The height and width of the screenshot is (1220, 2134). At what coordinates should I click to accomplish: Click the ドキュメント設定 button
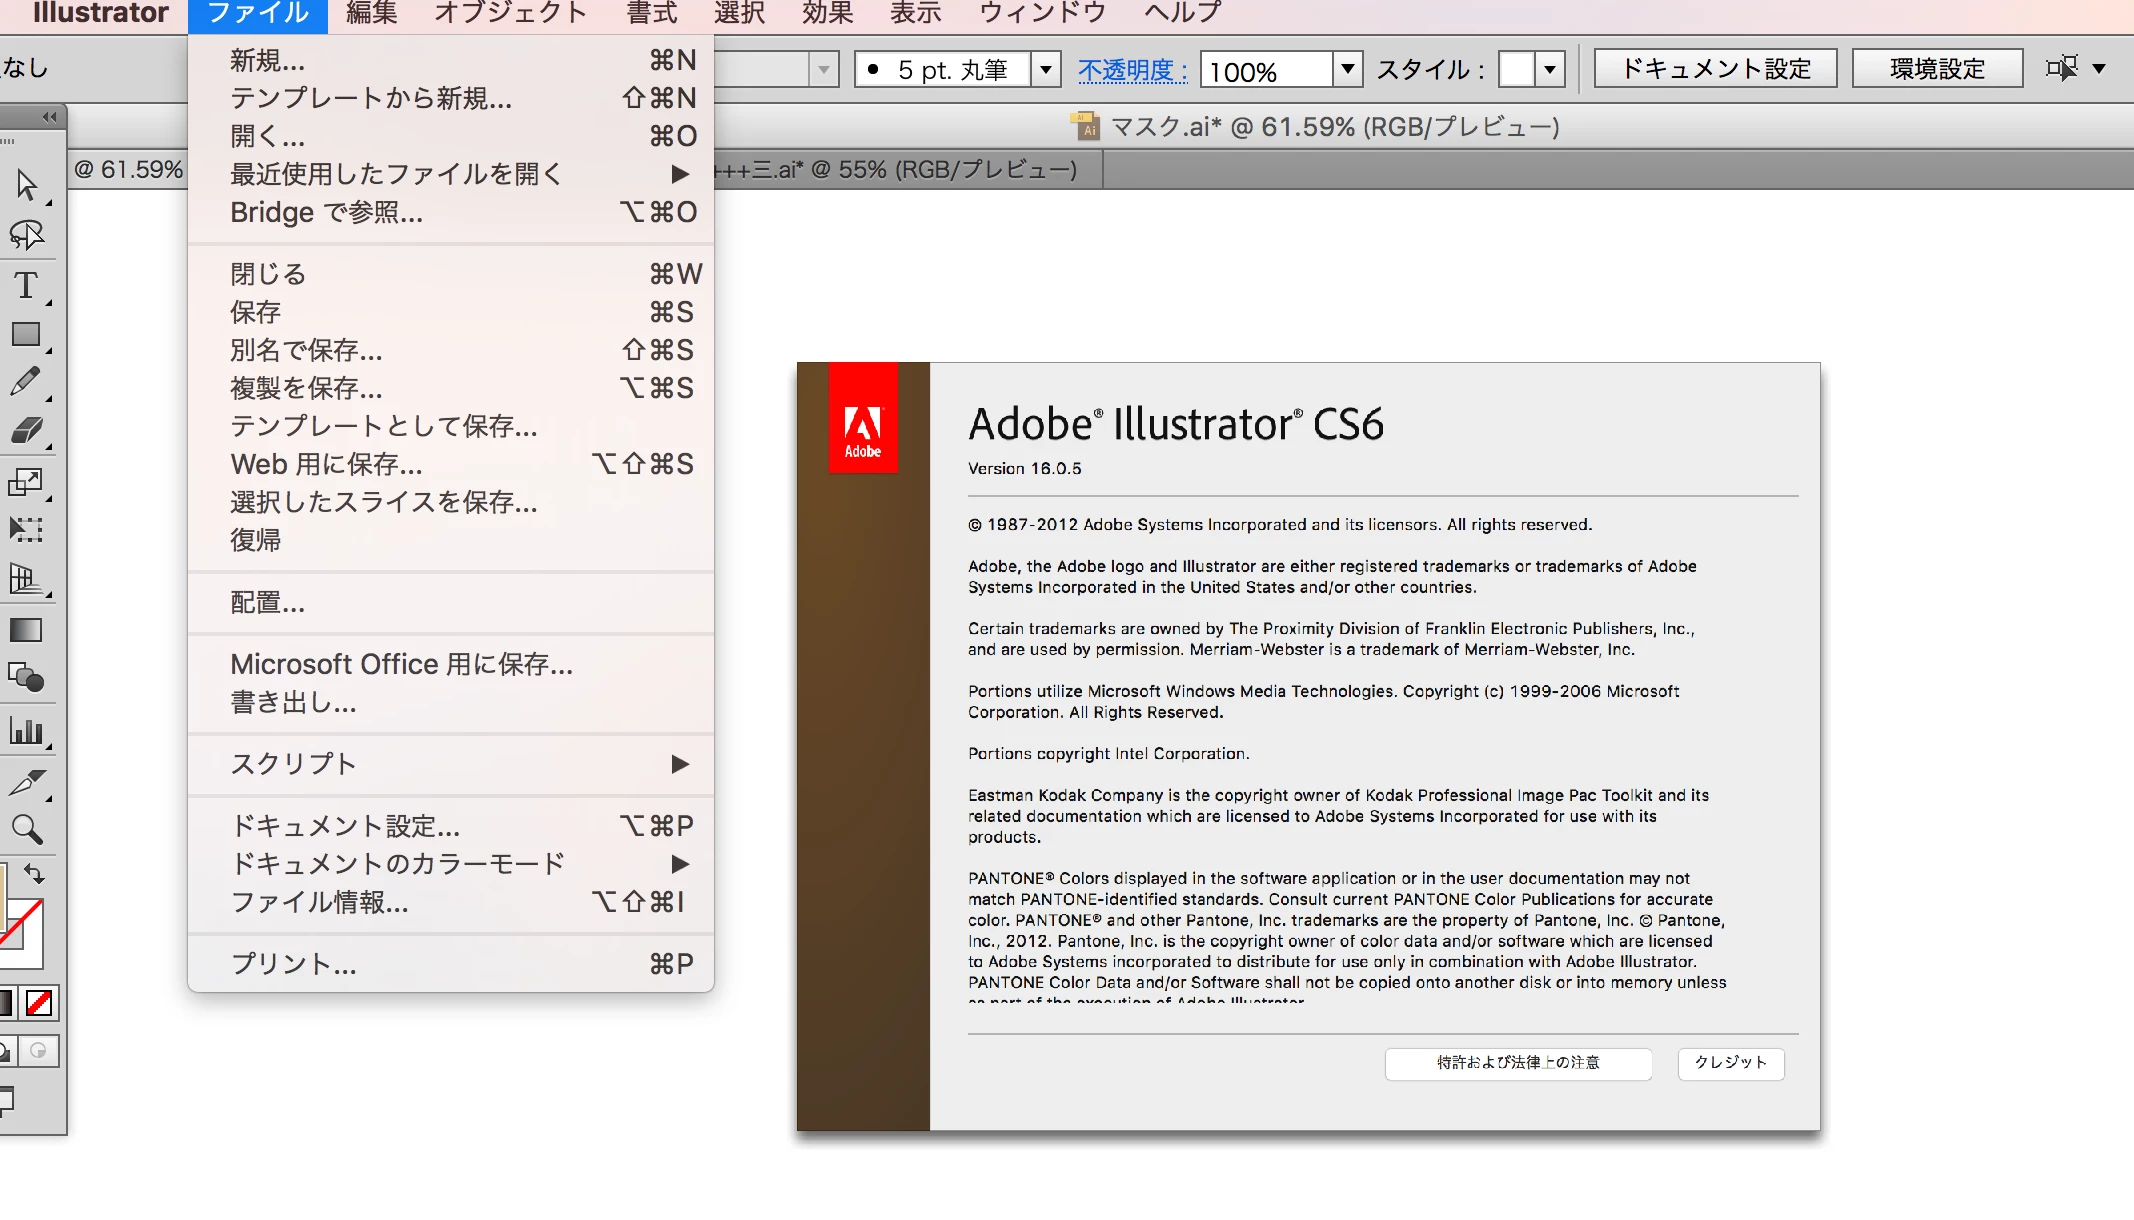1715,69
